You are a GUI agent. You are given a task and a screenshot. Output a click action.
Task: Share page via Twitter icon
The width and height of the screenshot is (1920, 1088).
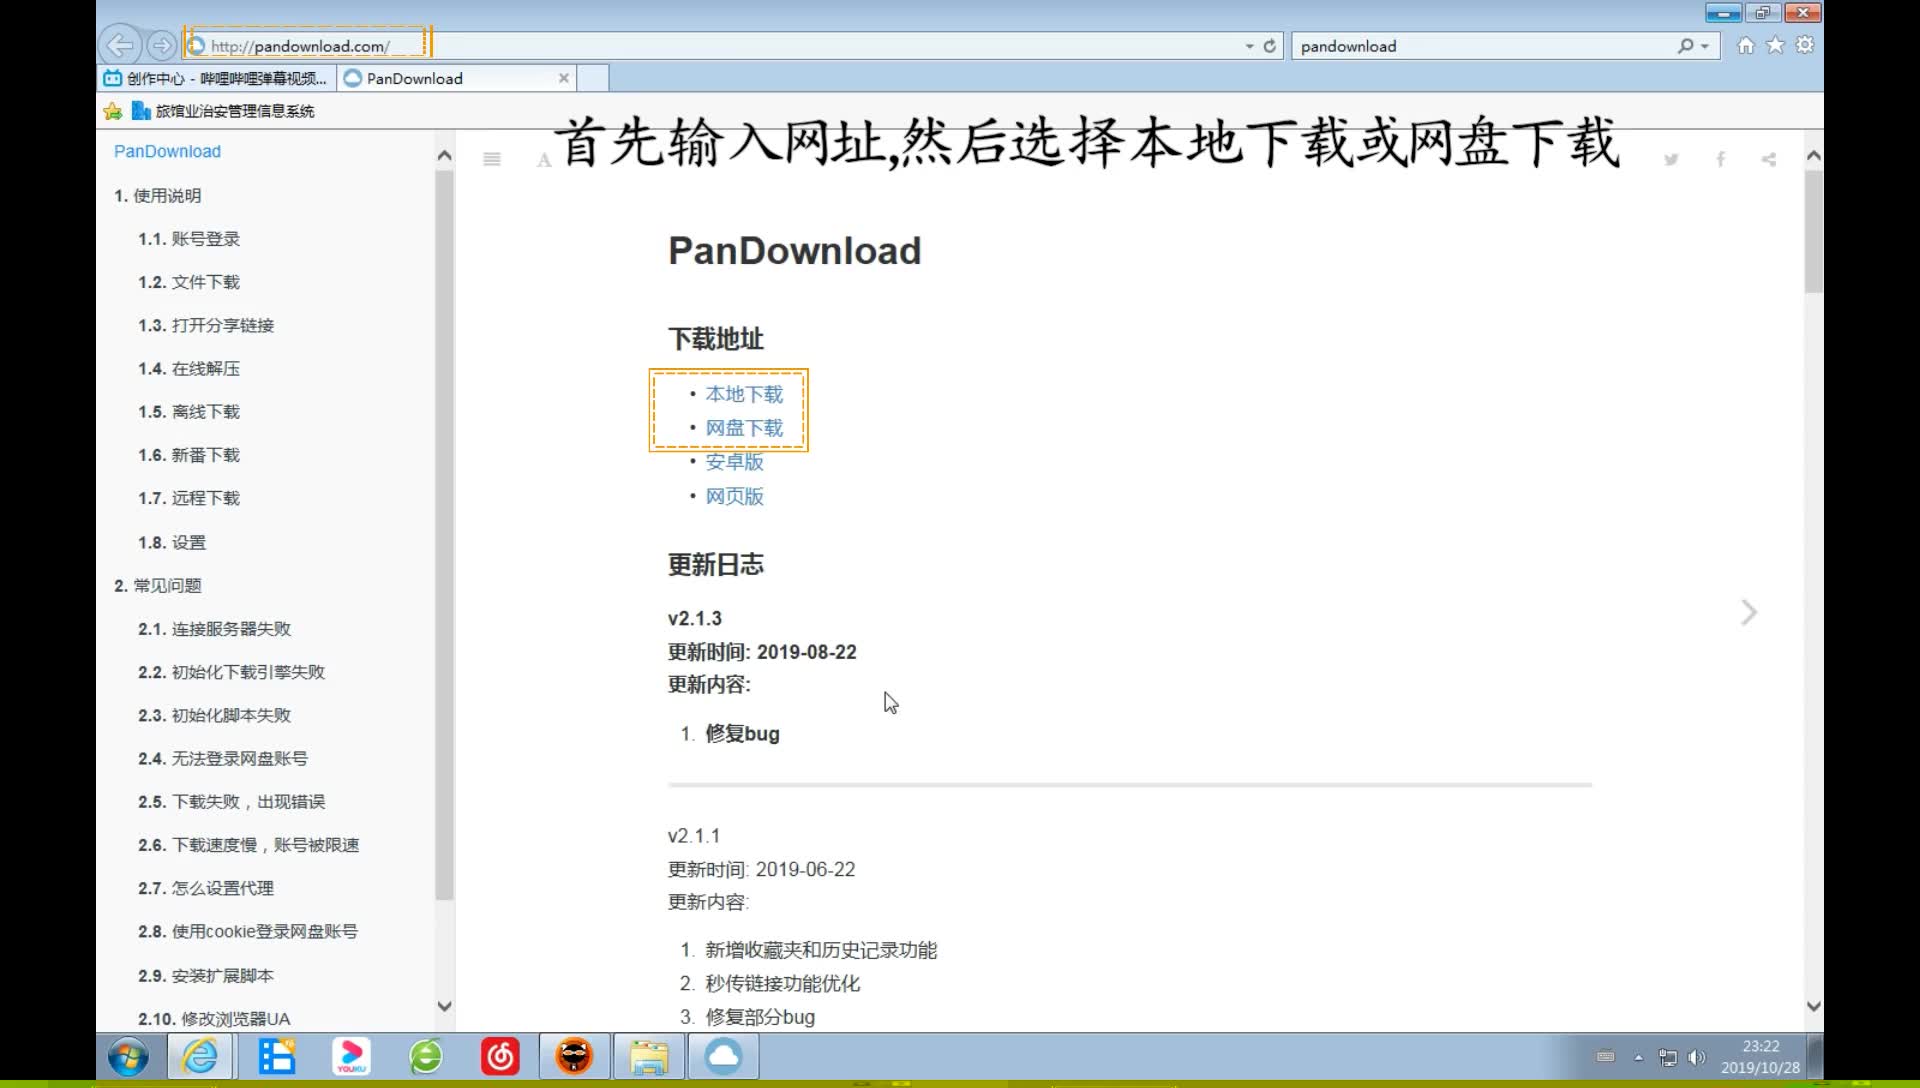1671,159
